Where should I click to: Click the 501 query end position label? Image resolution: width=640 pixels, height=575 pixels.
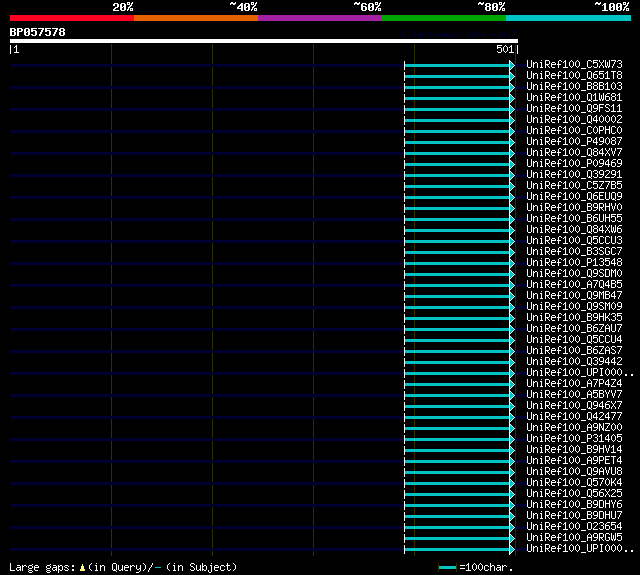pos(505,49)
